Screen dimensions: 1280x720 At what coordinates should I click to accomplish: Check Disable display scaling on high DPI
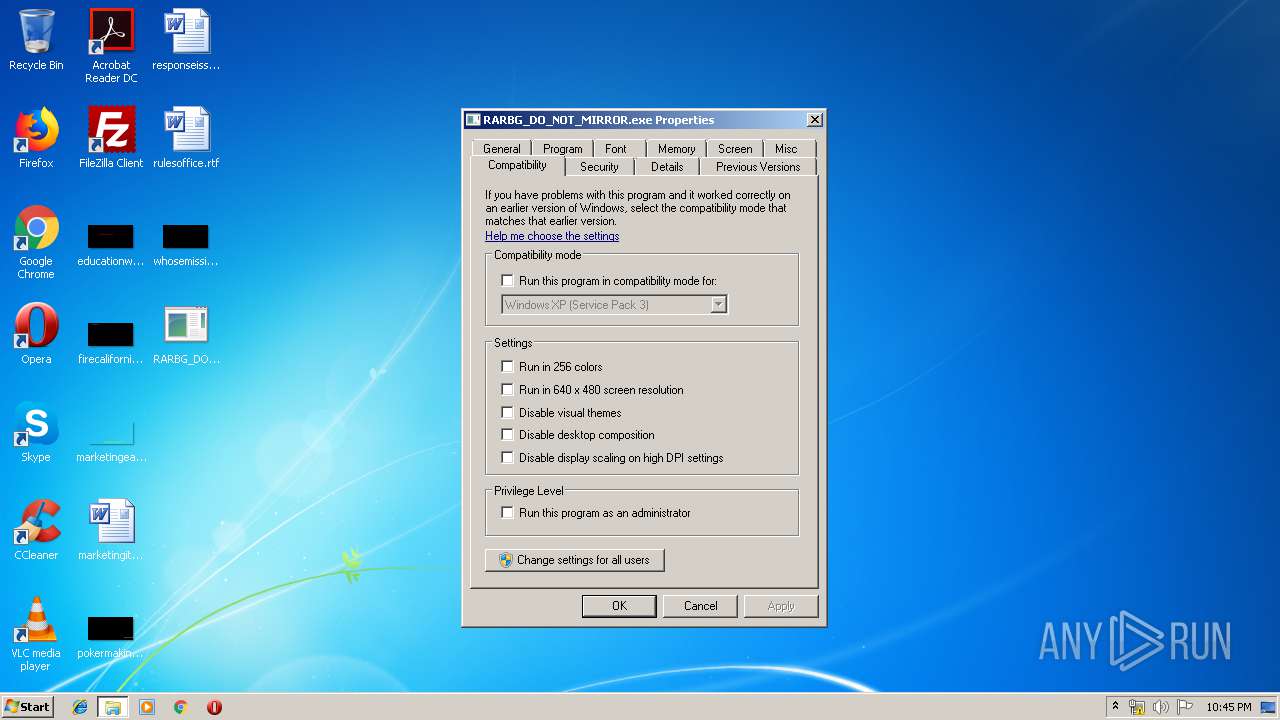[x=507, y=458]
